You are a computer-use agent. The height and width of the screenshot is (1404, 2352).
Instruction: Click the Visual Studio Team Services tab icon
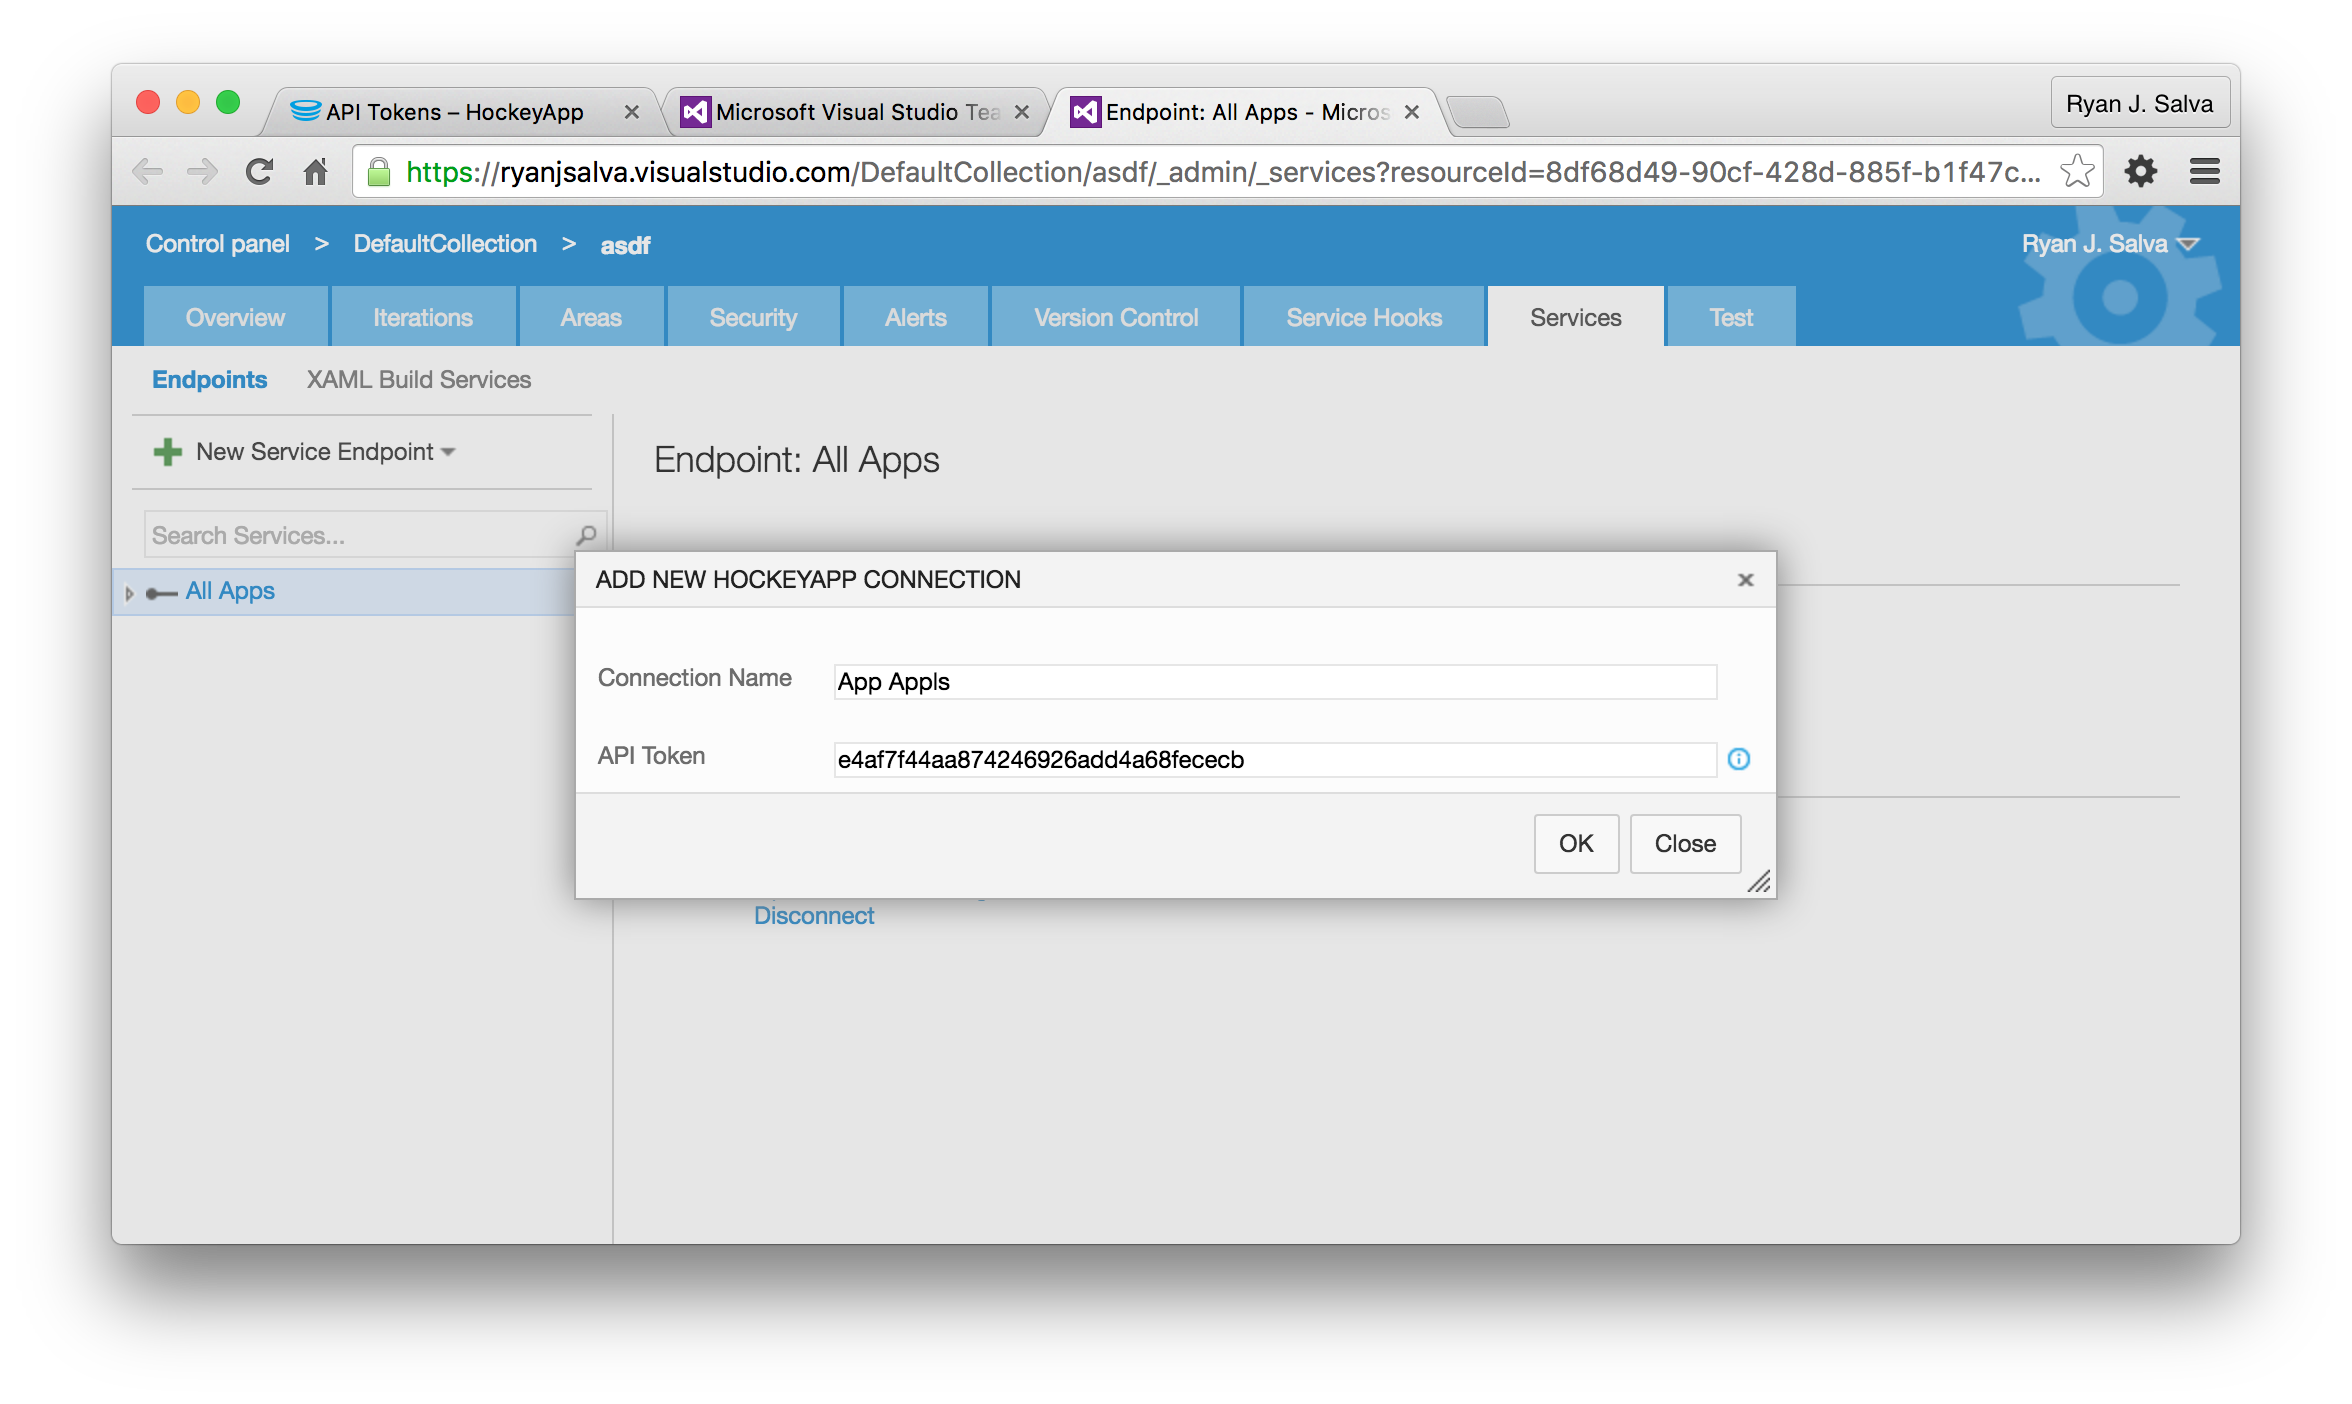[695, 107]
